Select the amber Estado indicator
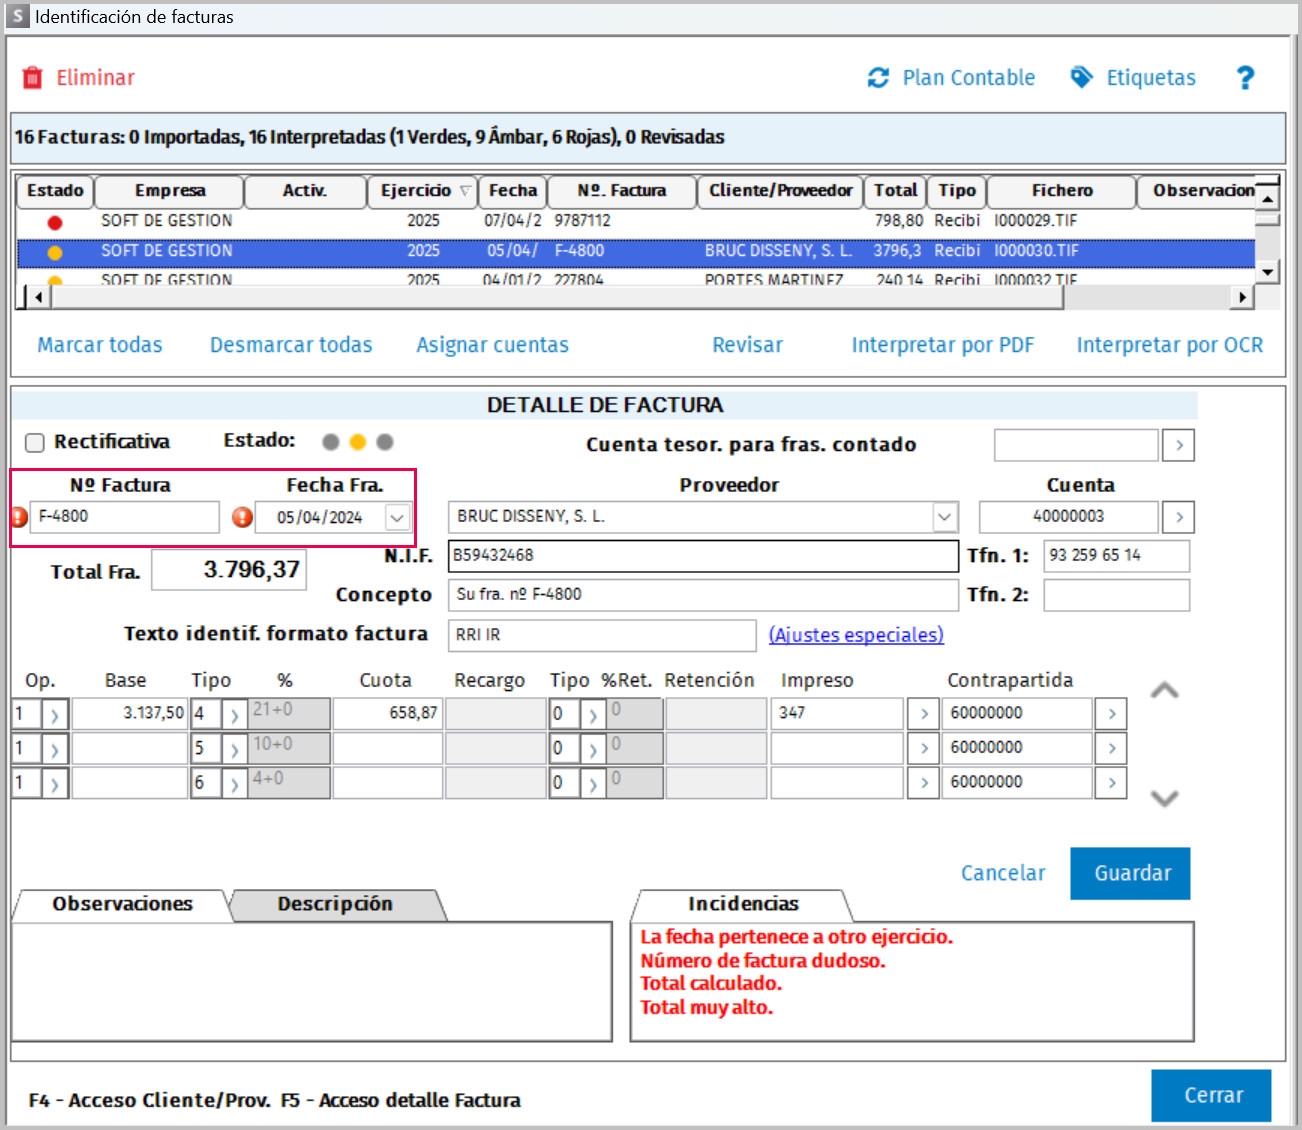Image resolution: width=1302 pixels, height=1130 pixels. [358, 441]
